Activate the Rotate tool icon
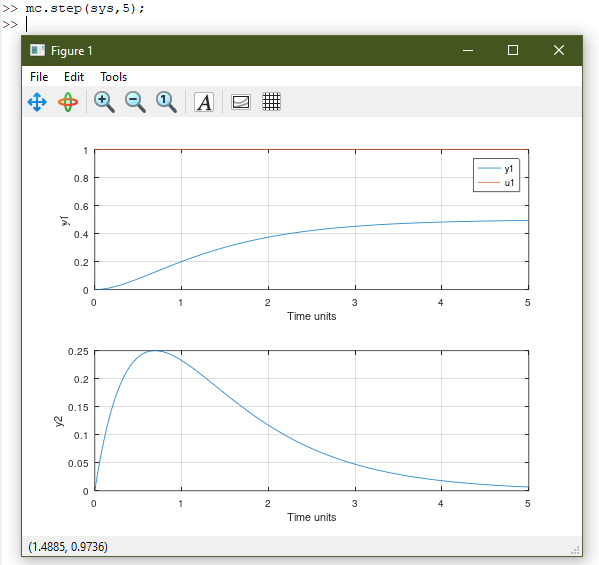The height and width of the screenshot is (565, 599). click(68, 102)
